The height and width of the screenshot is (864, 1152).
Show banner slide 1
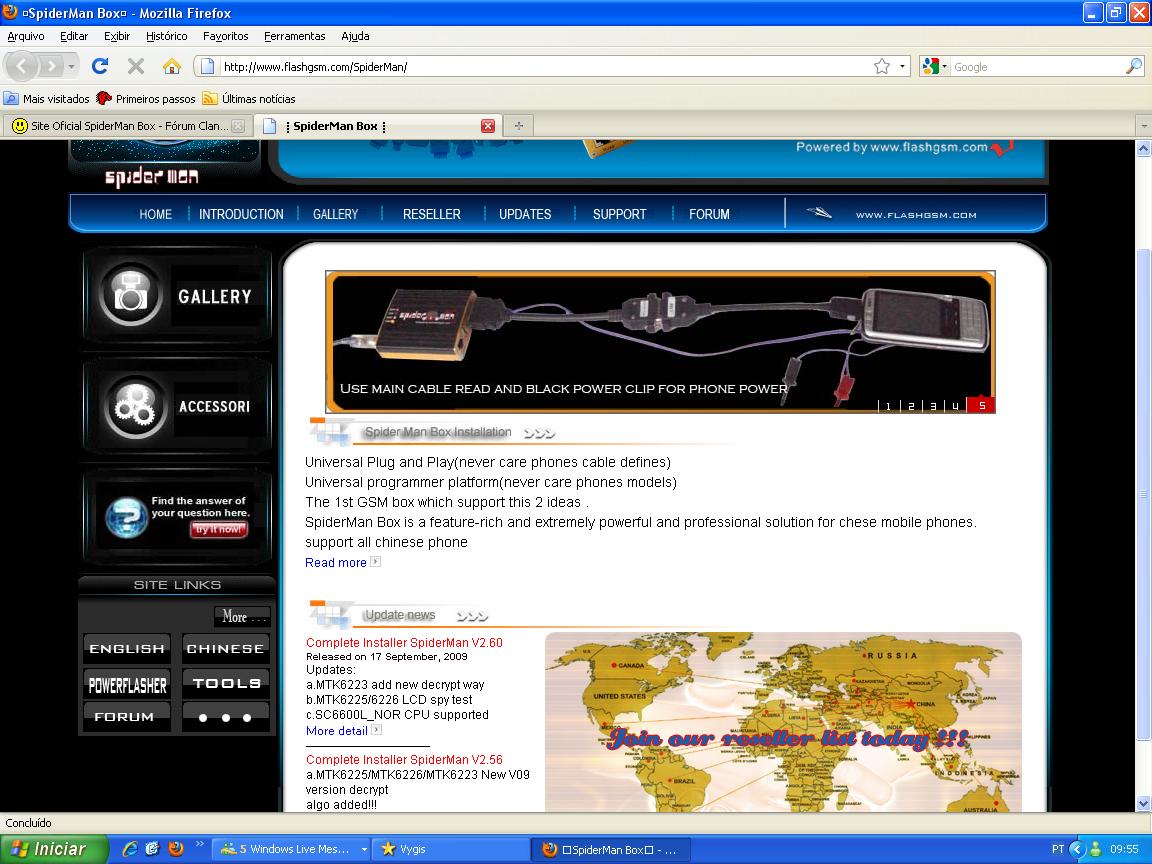(x=888, y=406)
